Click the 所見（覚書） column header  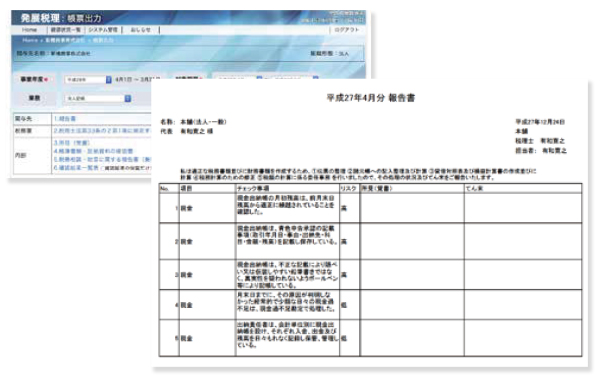click(412, 189)
